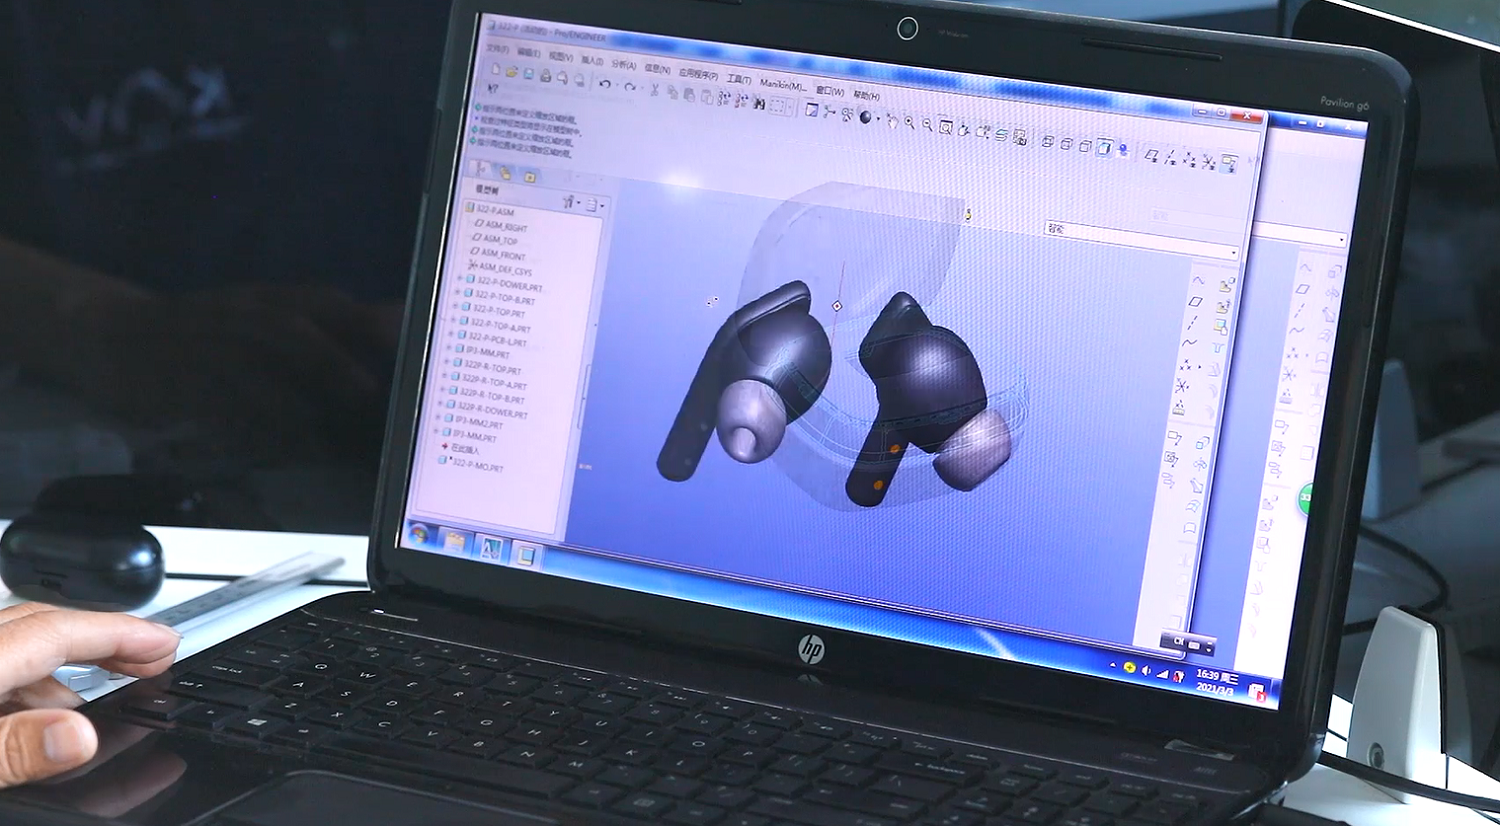The image size is (1500, 826).
Task: Select ASM_RIGHT datum plane in tree
Action: (502, 226)
